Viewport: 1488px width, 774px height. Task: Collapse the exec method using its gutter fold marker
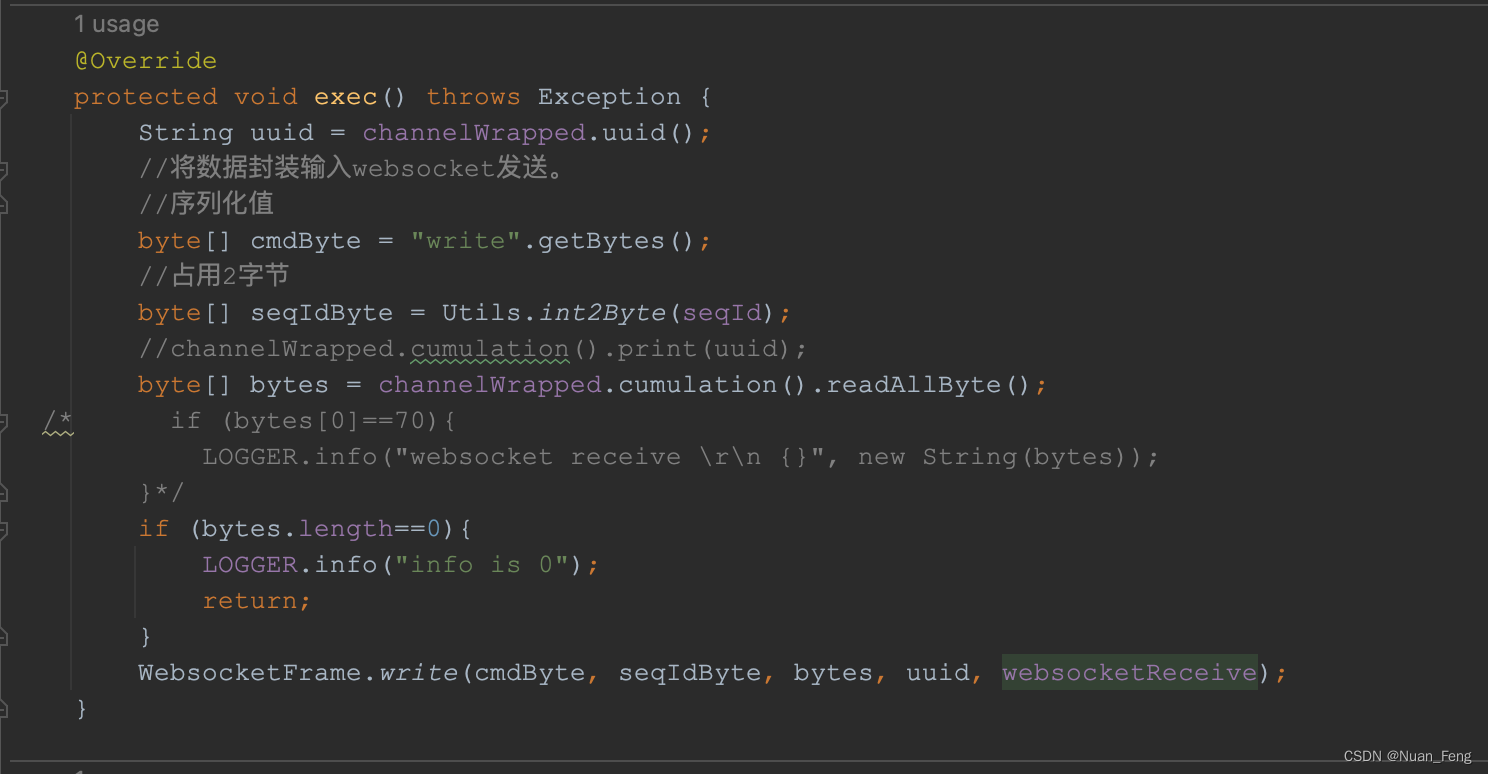pos(4,97)
